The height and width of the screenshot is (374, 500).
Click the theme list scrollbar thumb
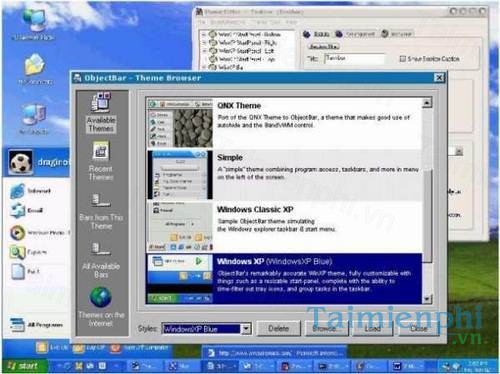coord(427,215)
